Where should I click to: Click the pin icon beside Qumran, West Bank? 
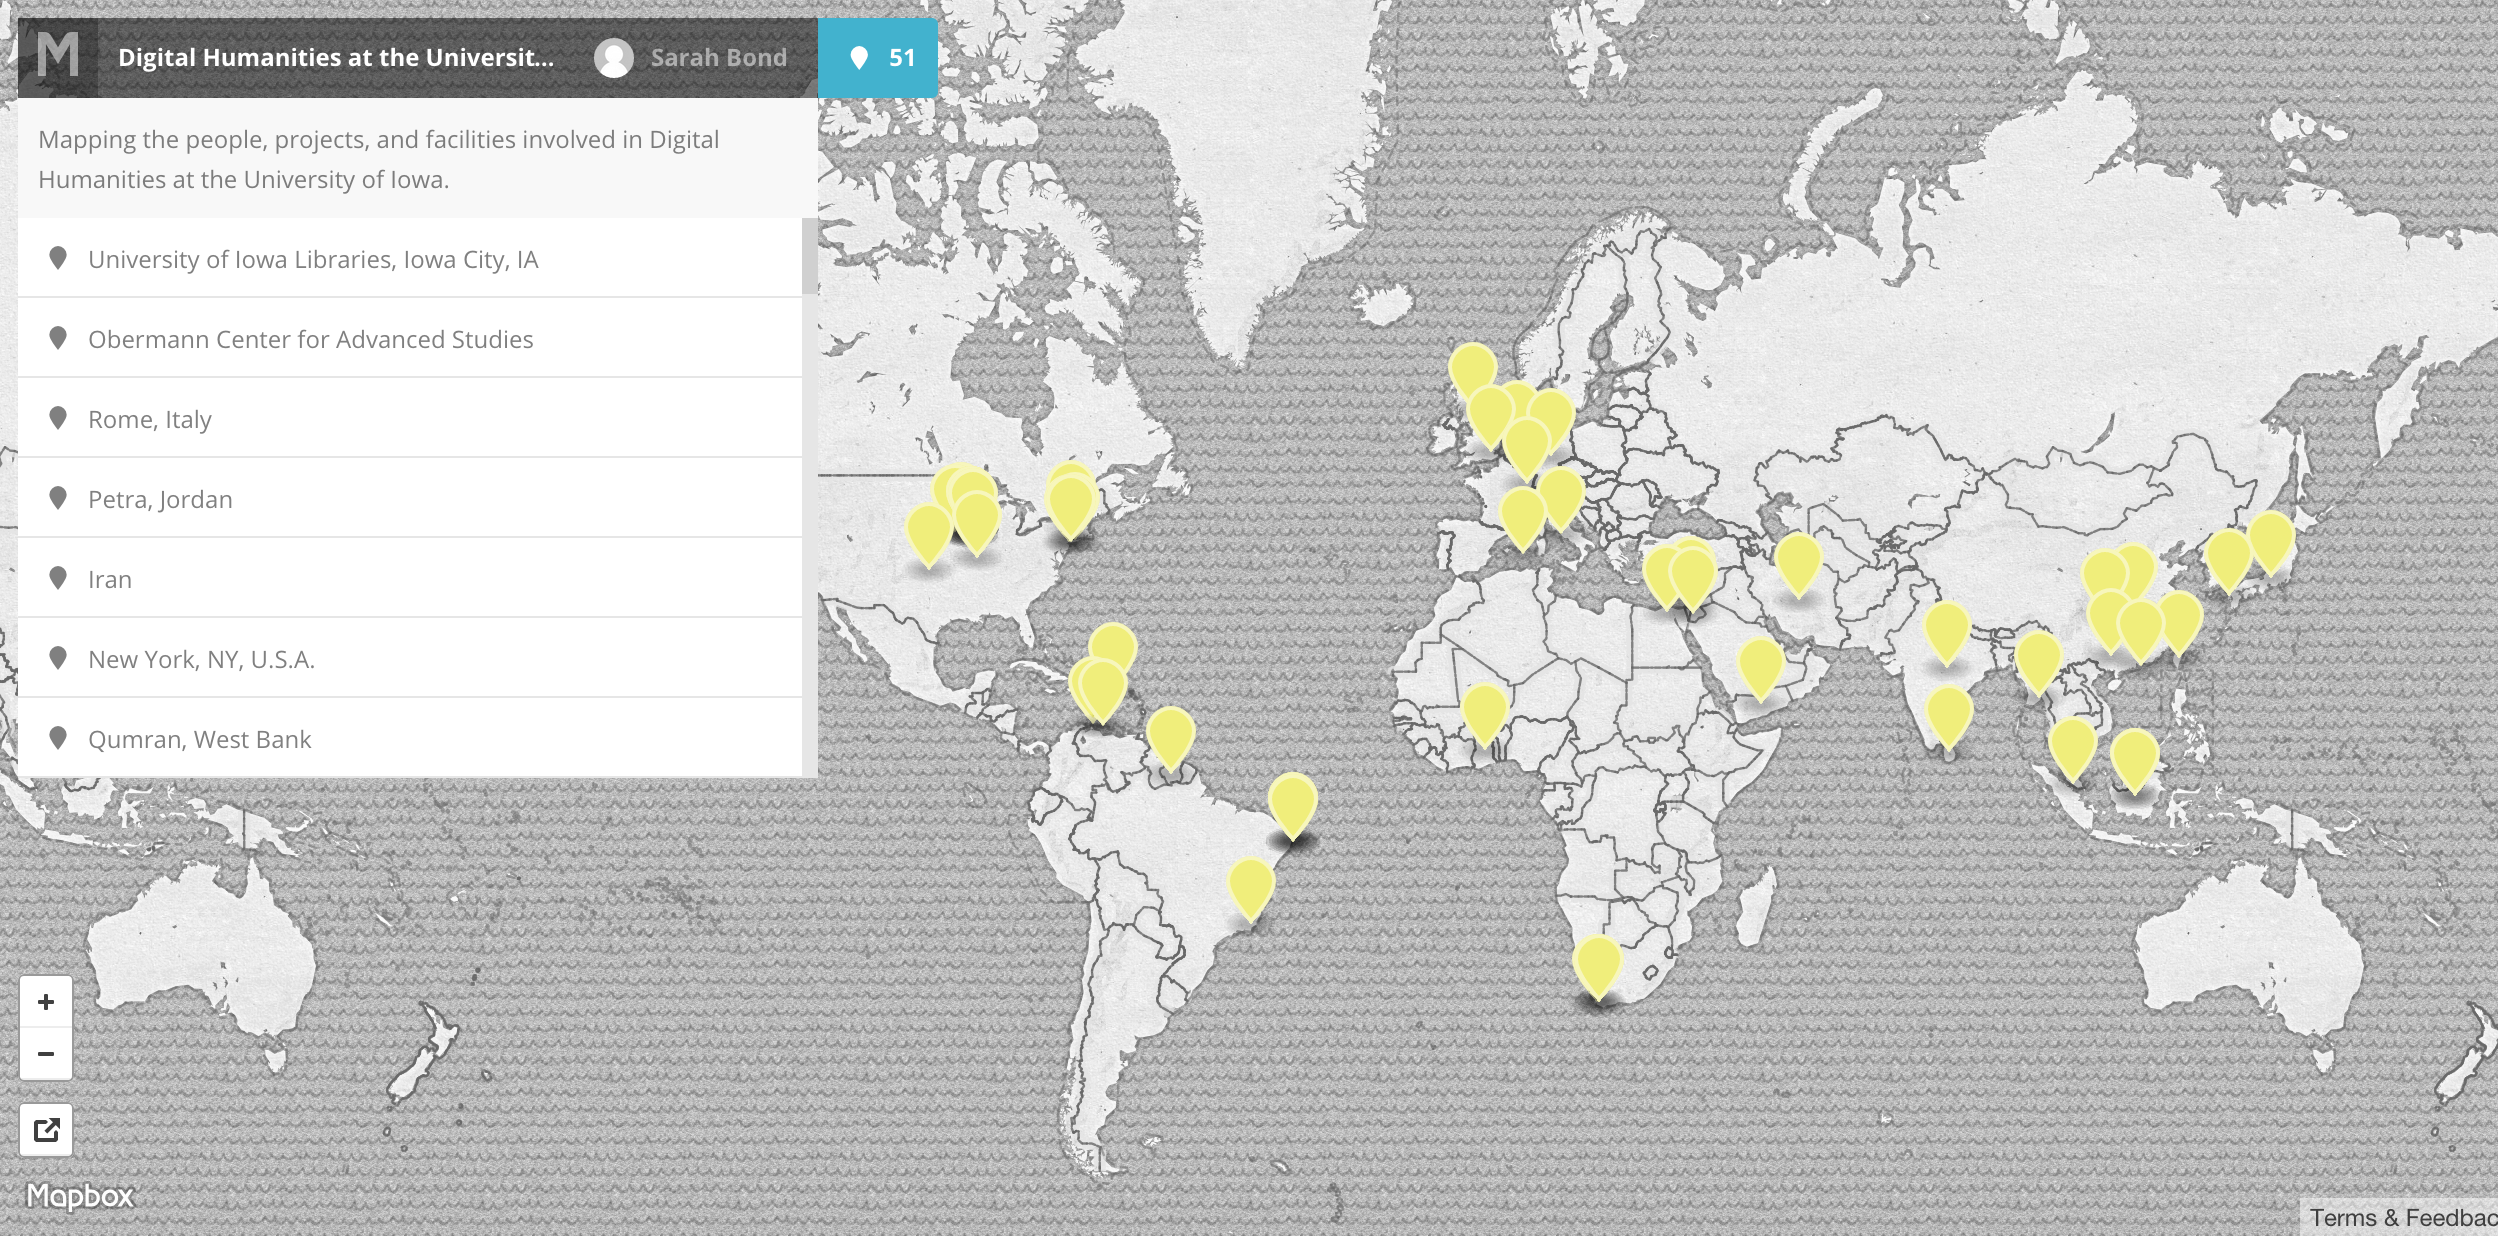pos(57,739)
